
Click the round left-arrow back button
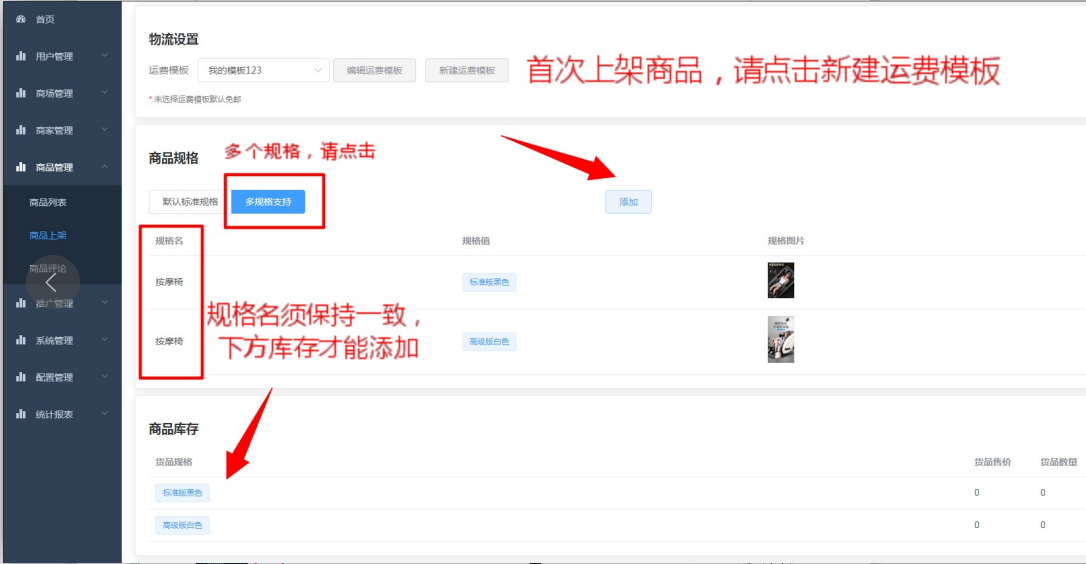pos(53,283)
